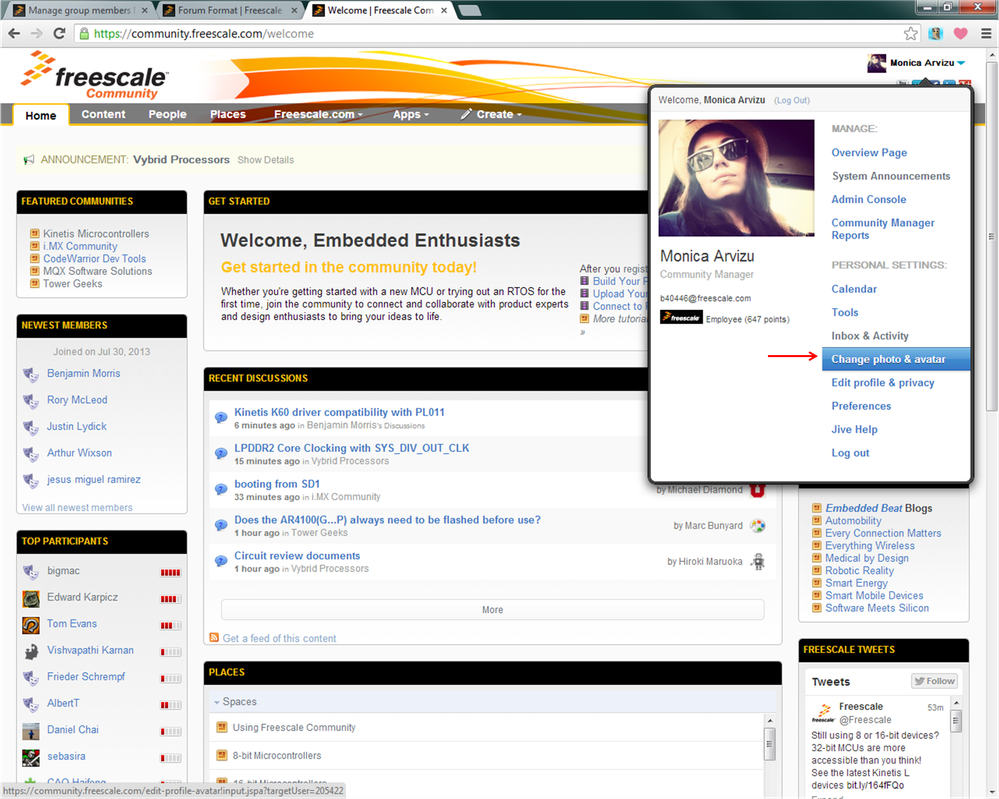Click Daniel Chai avatar picture

click(x=31, y=731)
